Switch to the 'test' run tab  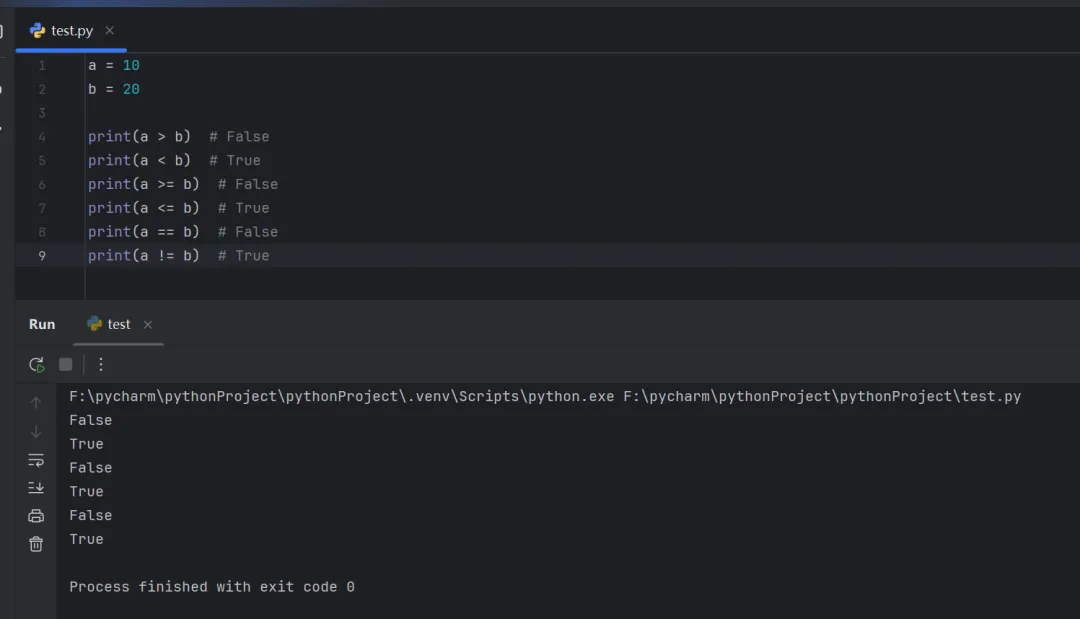pyautogui.click(x=118, y=324)
